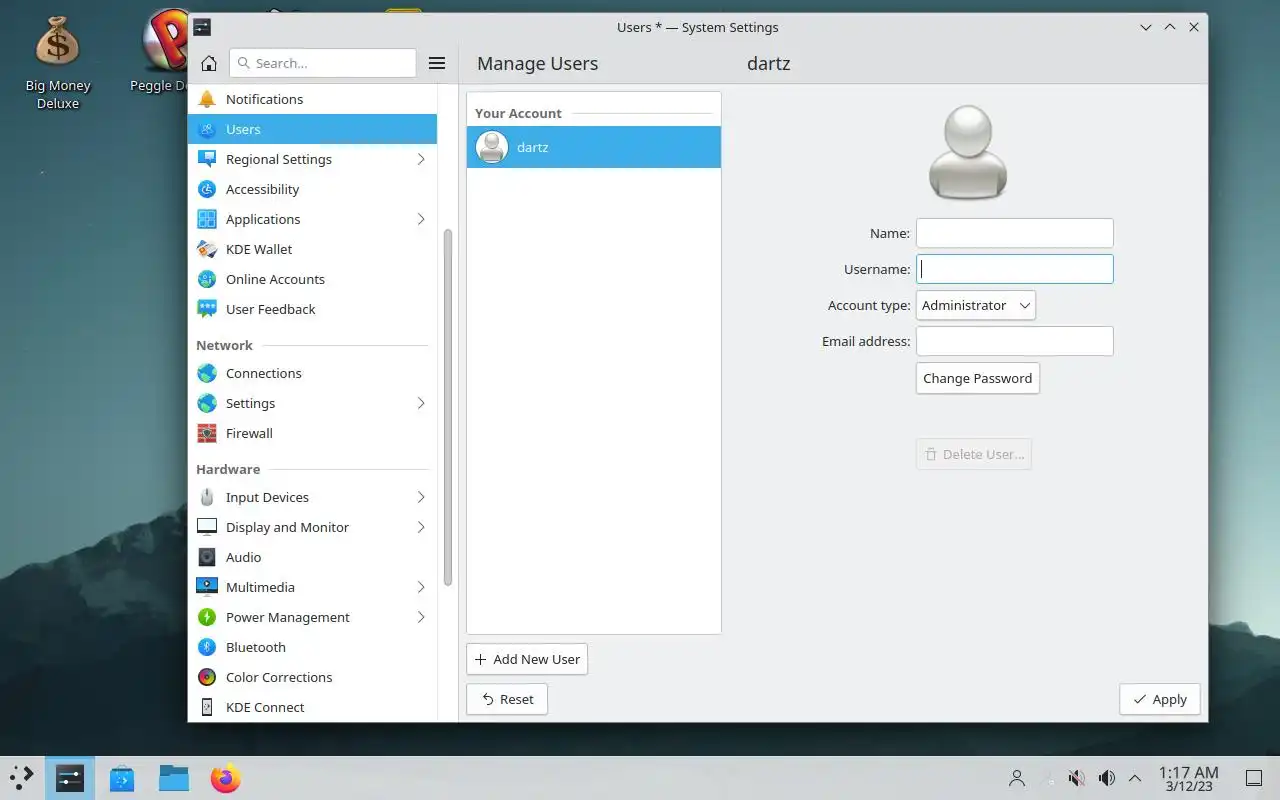Viewport: 1280px width, 800px height.
Task: Open KDE Connect settings
Action: [312, 707]
